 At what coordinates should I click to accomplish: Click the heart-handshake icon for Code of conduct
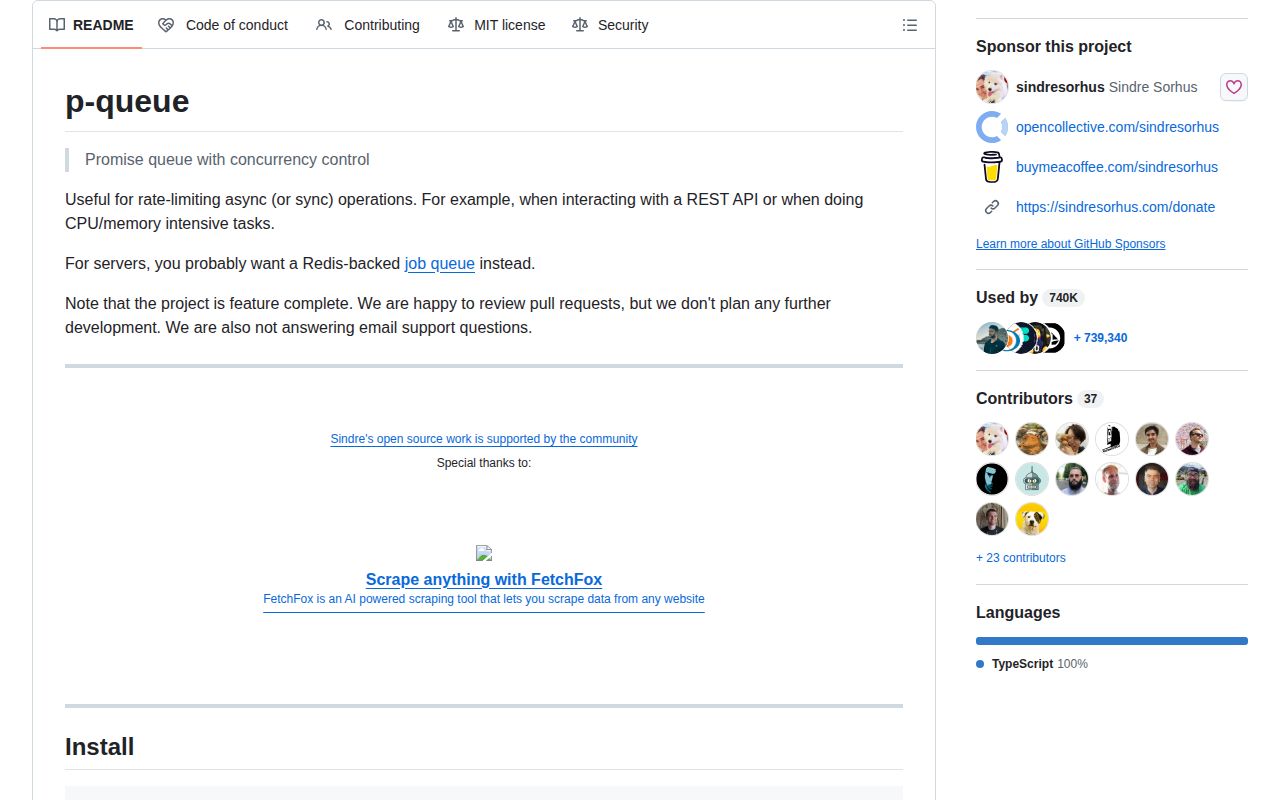point(166,25)
